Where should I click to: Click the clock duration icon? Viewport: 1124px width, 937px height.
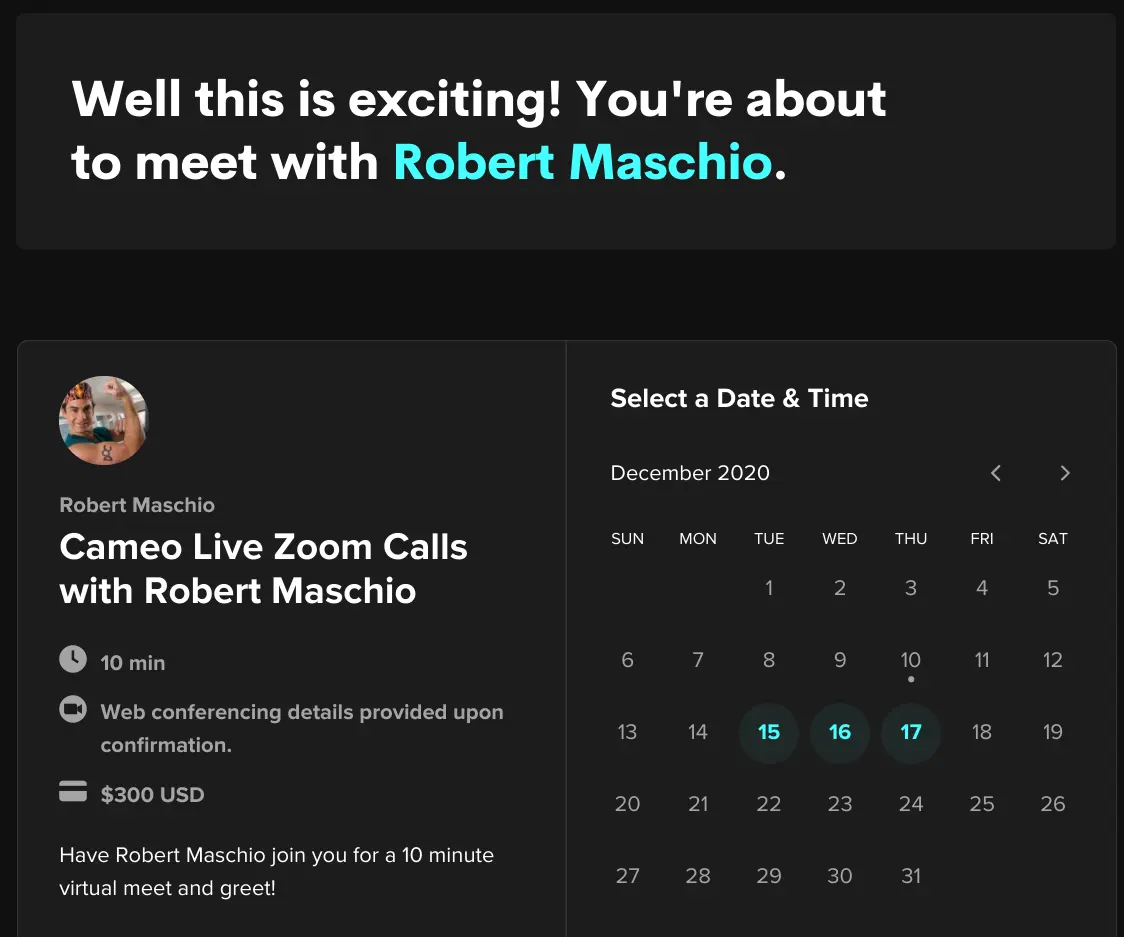click(73, 660)
